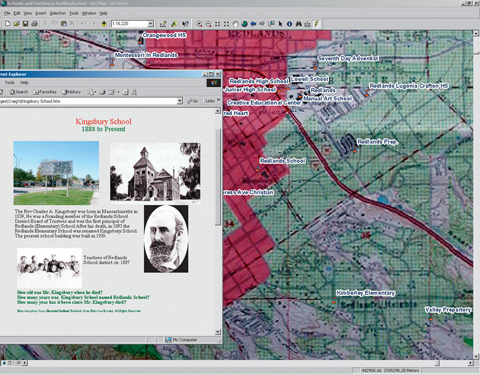Select the Zoom In tool

pyautogui.click(x=199, y=24)
